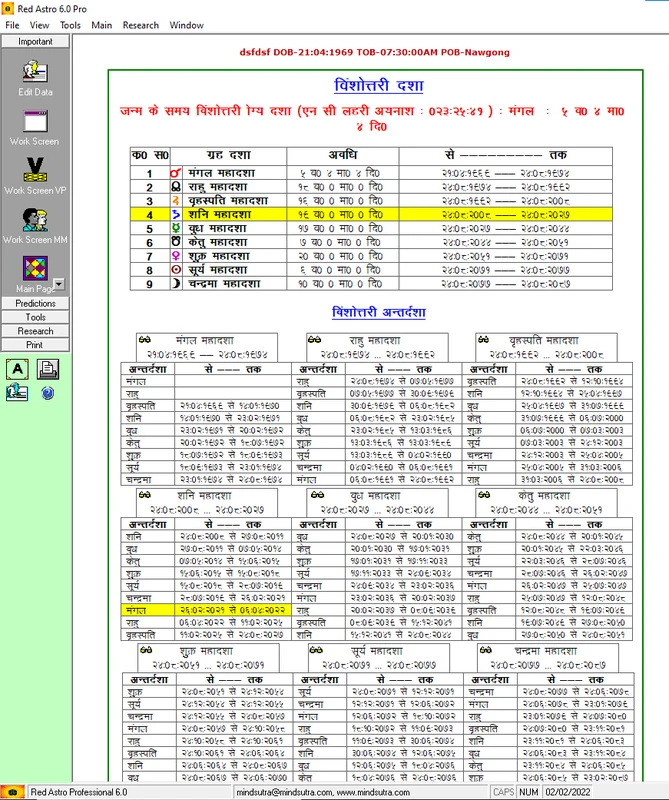Select the राहु महादशा row text
Screen dimensions: 669x800
click(x=217, y=187)
